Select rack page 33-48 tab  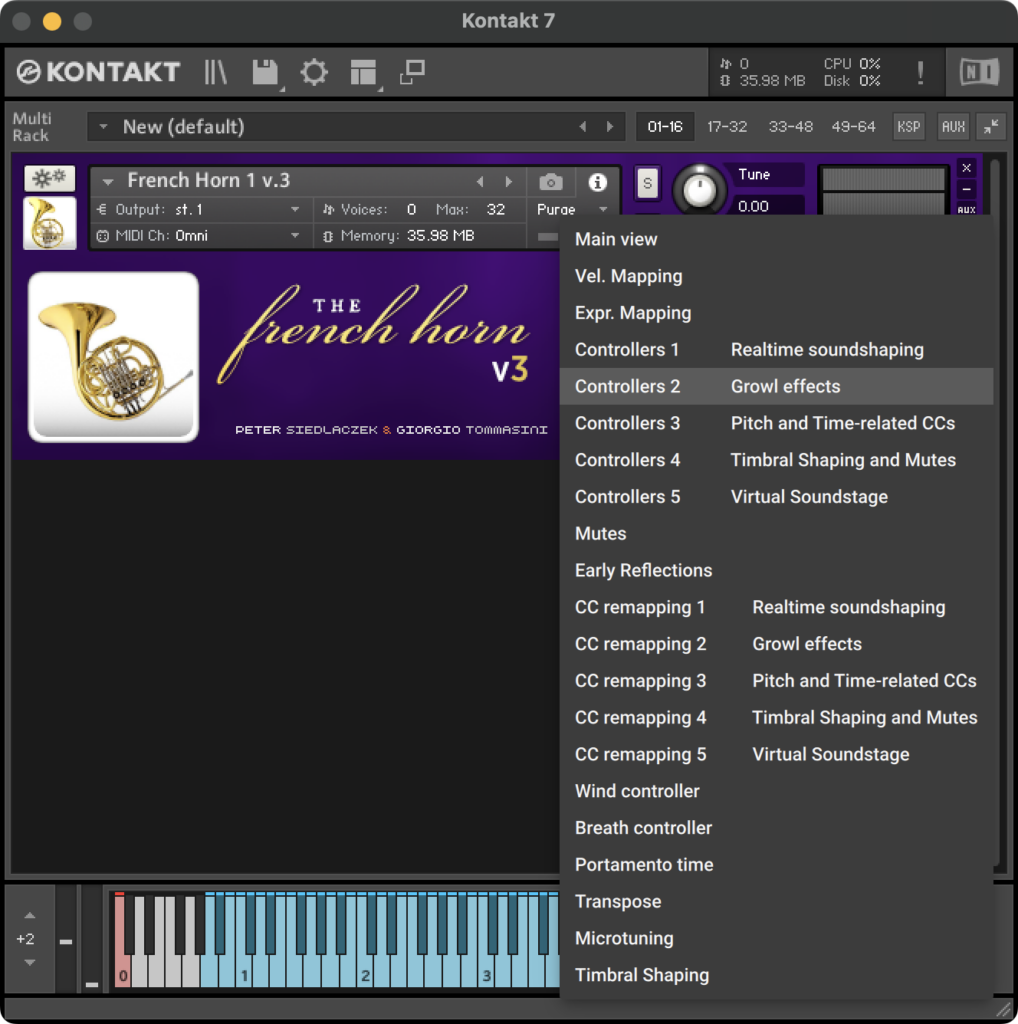[790, 127]
